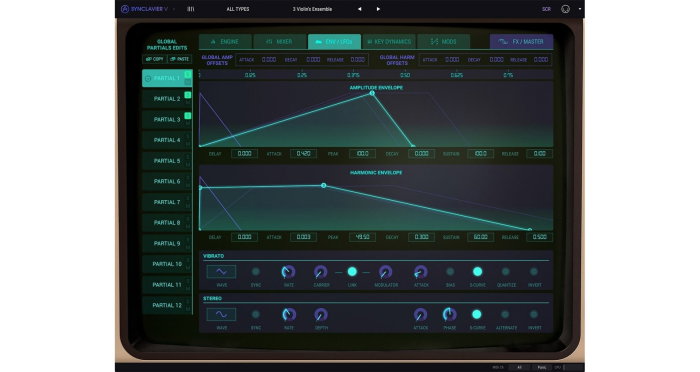Image resolution: width=700 pixels, height=372 pixels.
Task: Select Partial 9
Action: 167,243
